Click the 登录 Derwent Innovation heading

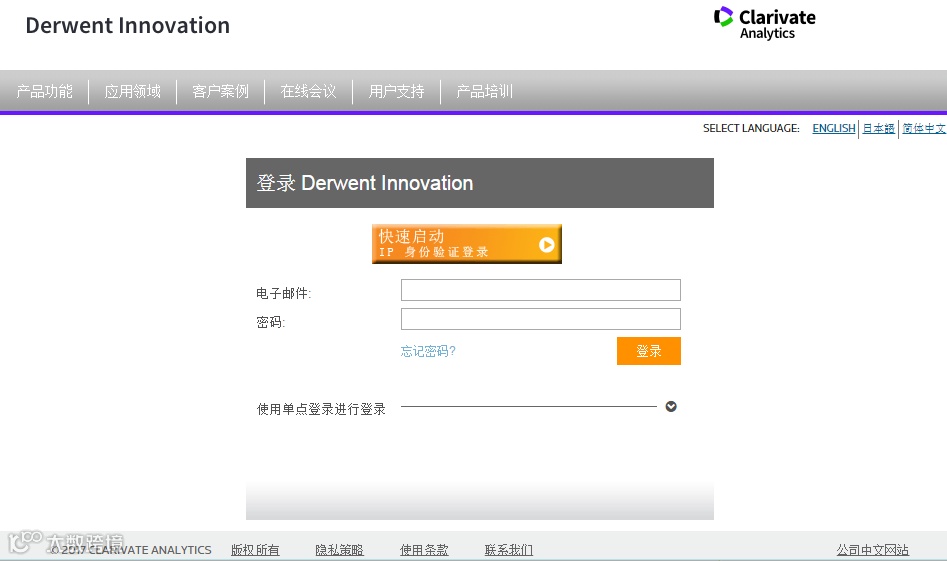coord(365,183)
